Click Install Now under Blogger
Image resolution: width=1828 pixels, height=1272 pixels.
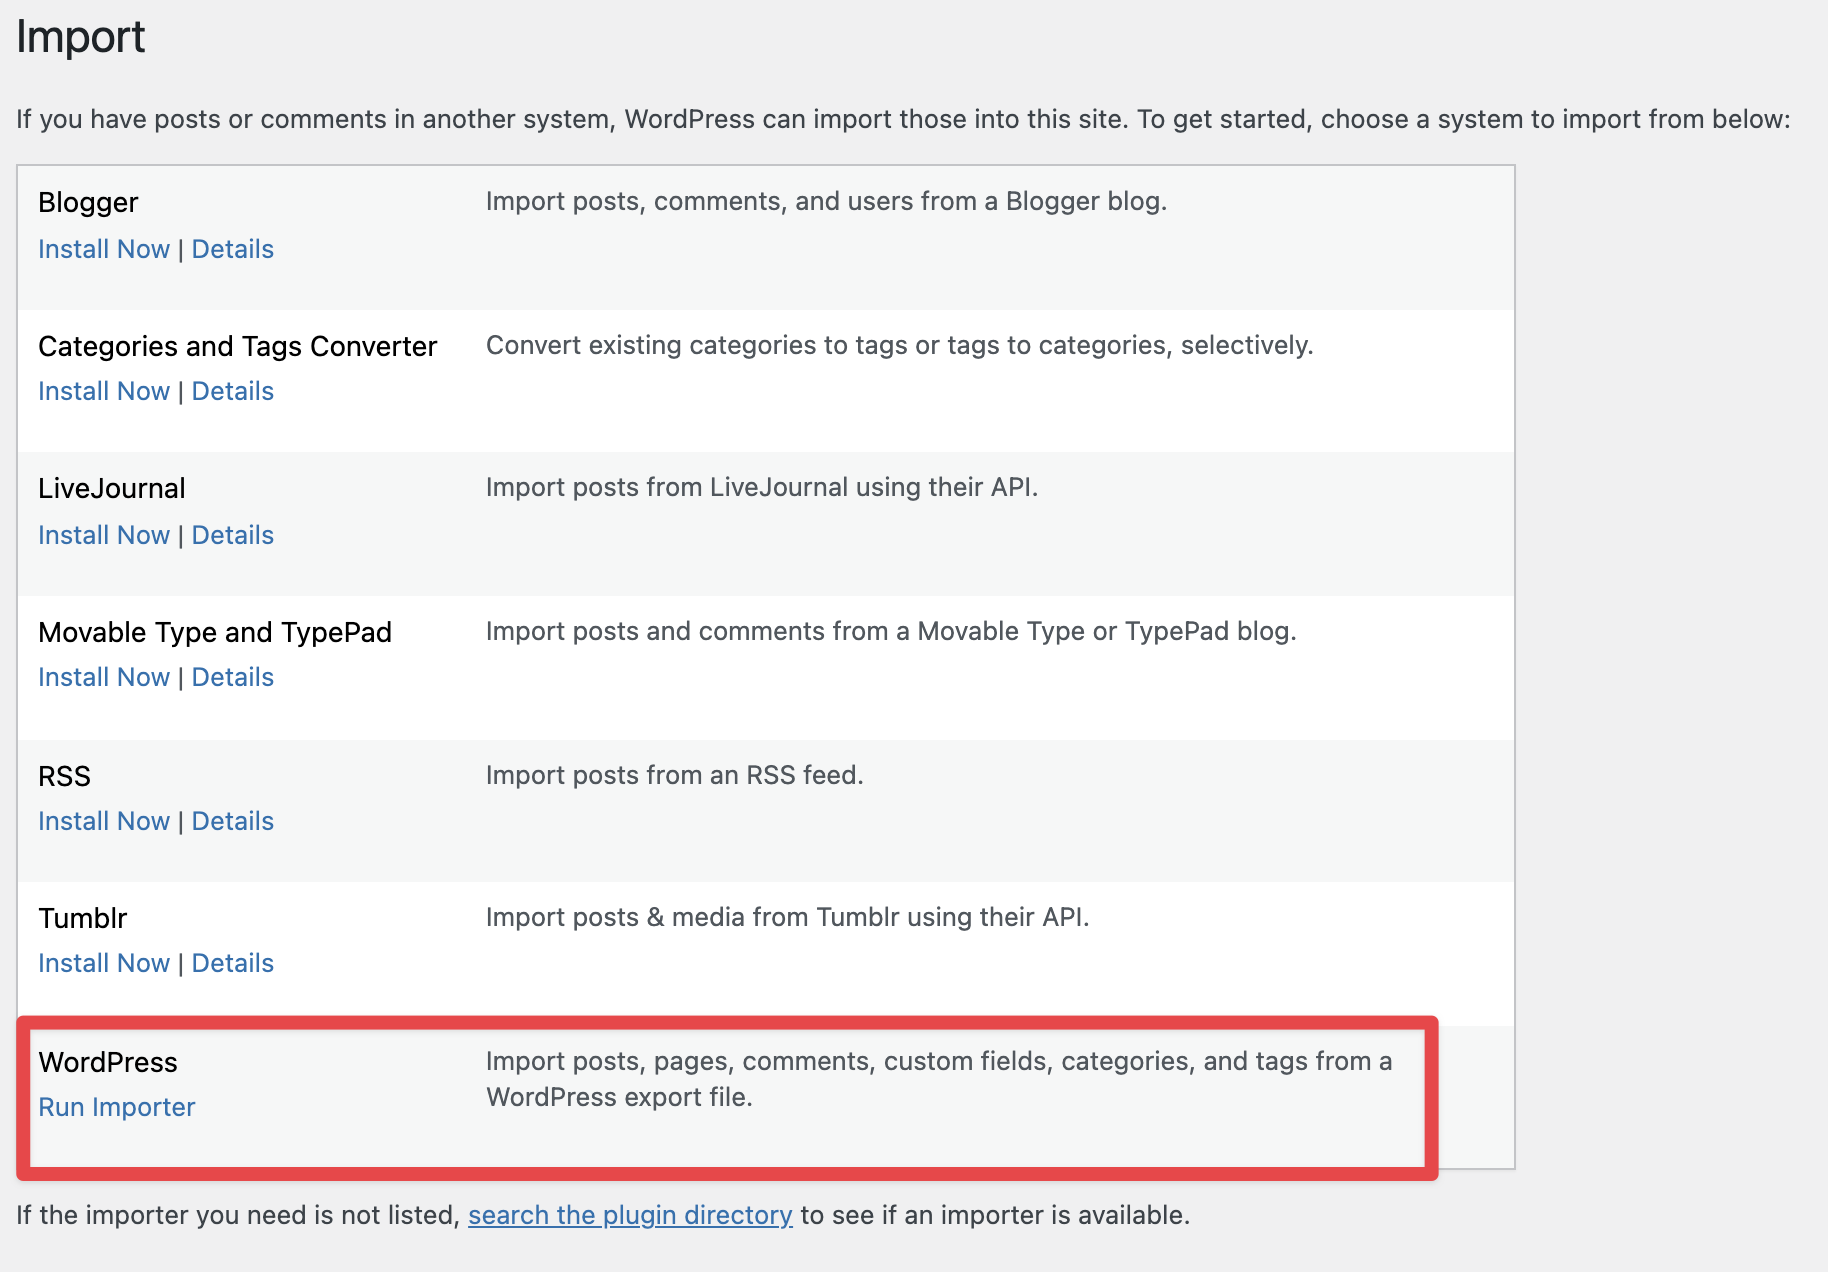coord(103,249)
